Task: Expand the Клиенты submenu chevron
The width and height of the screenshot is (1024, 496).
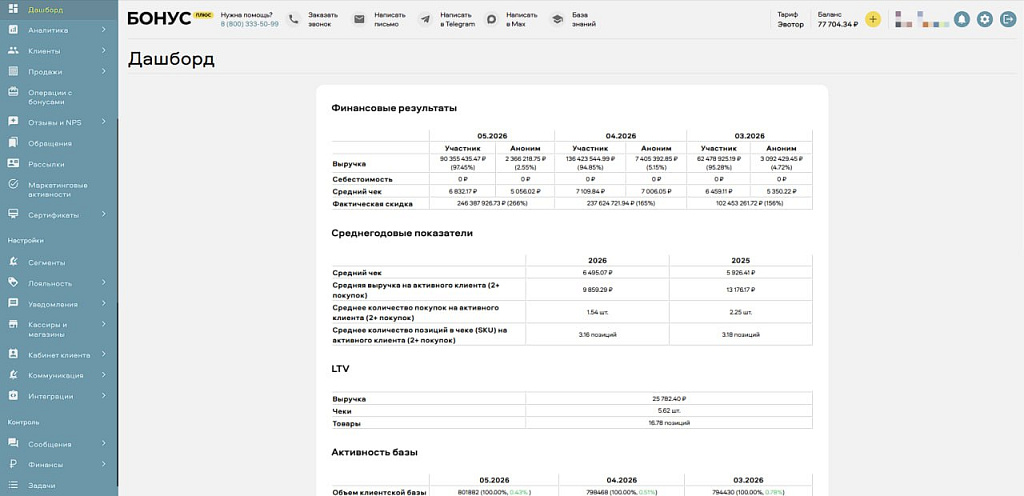Action: coord(104,51)
